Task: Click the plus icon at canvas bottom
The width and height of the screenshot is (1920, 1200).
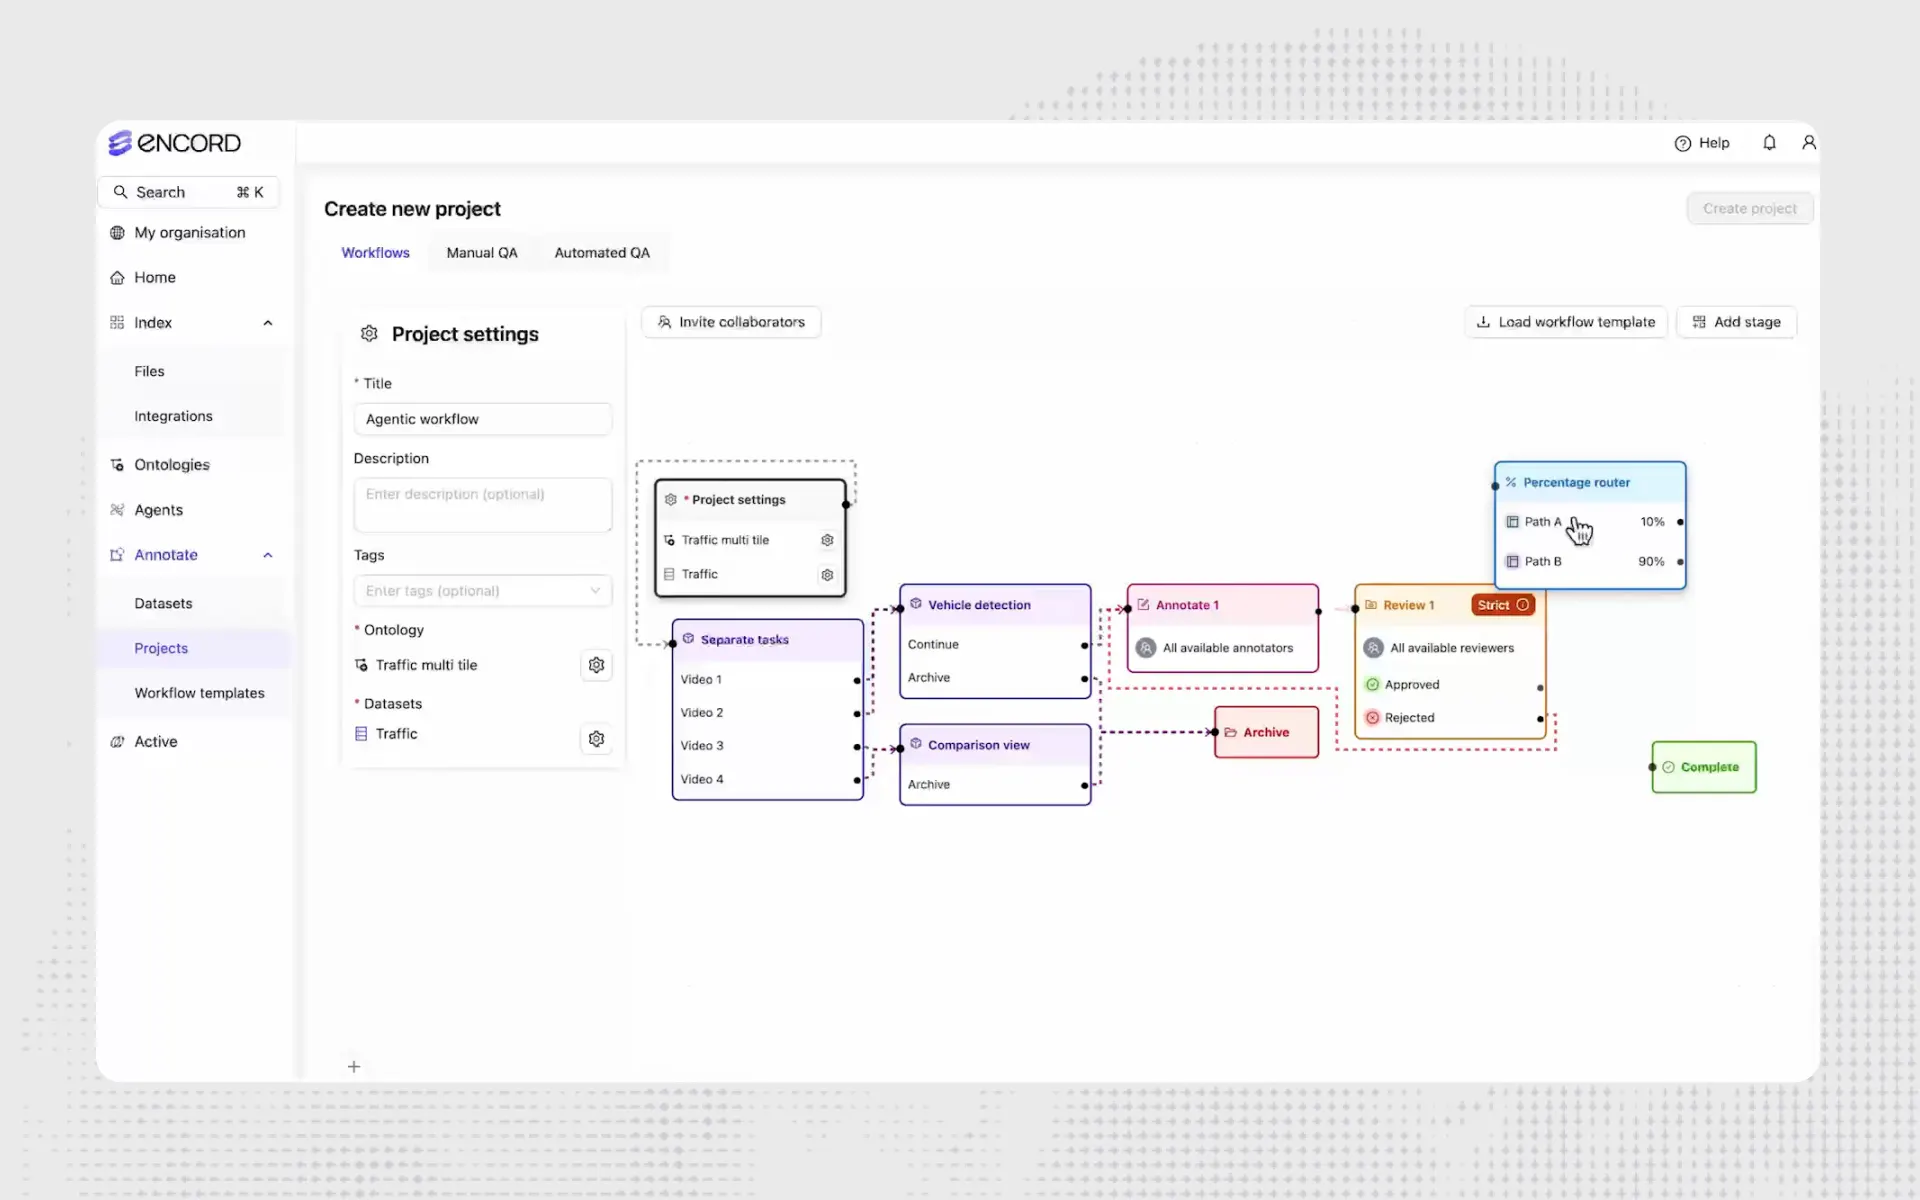Action: tap(354, 1066)
